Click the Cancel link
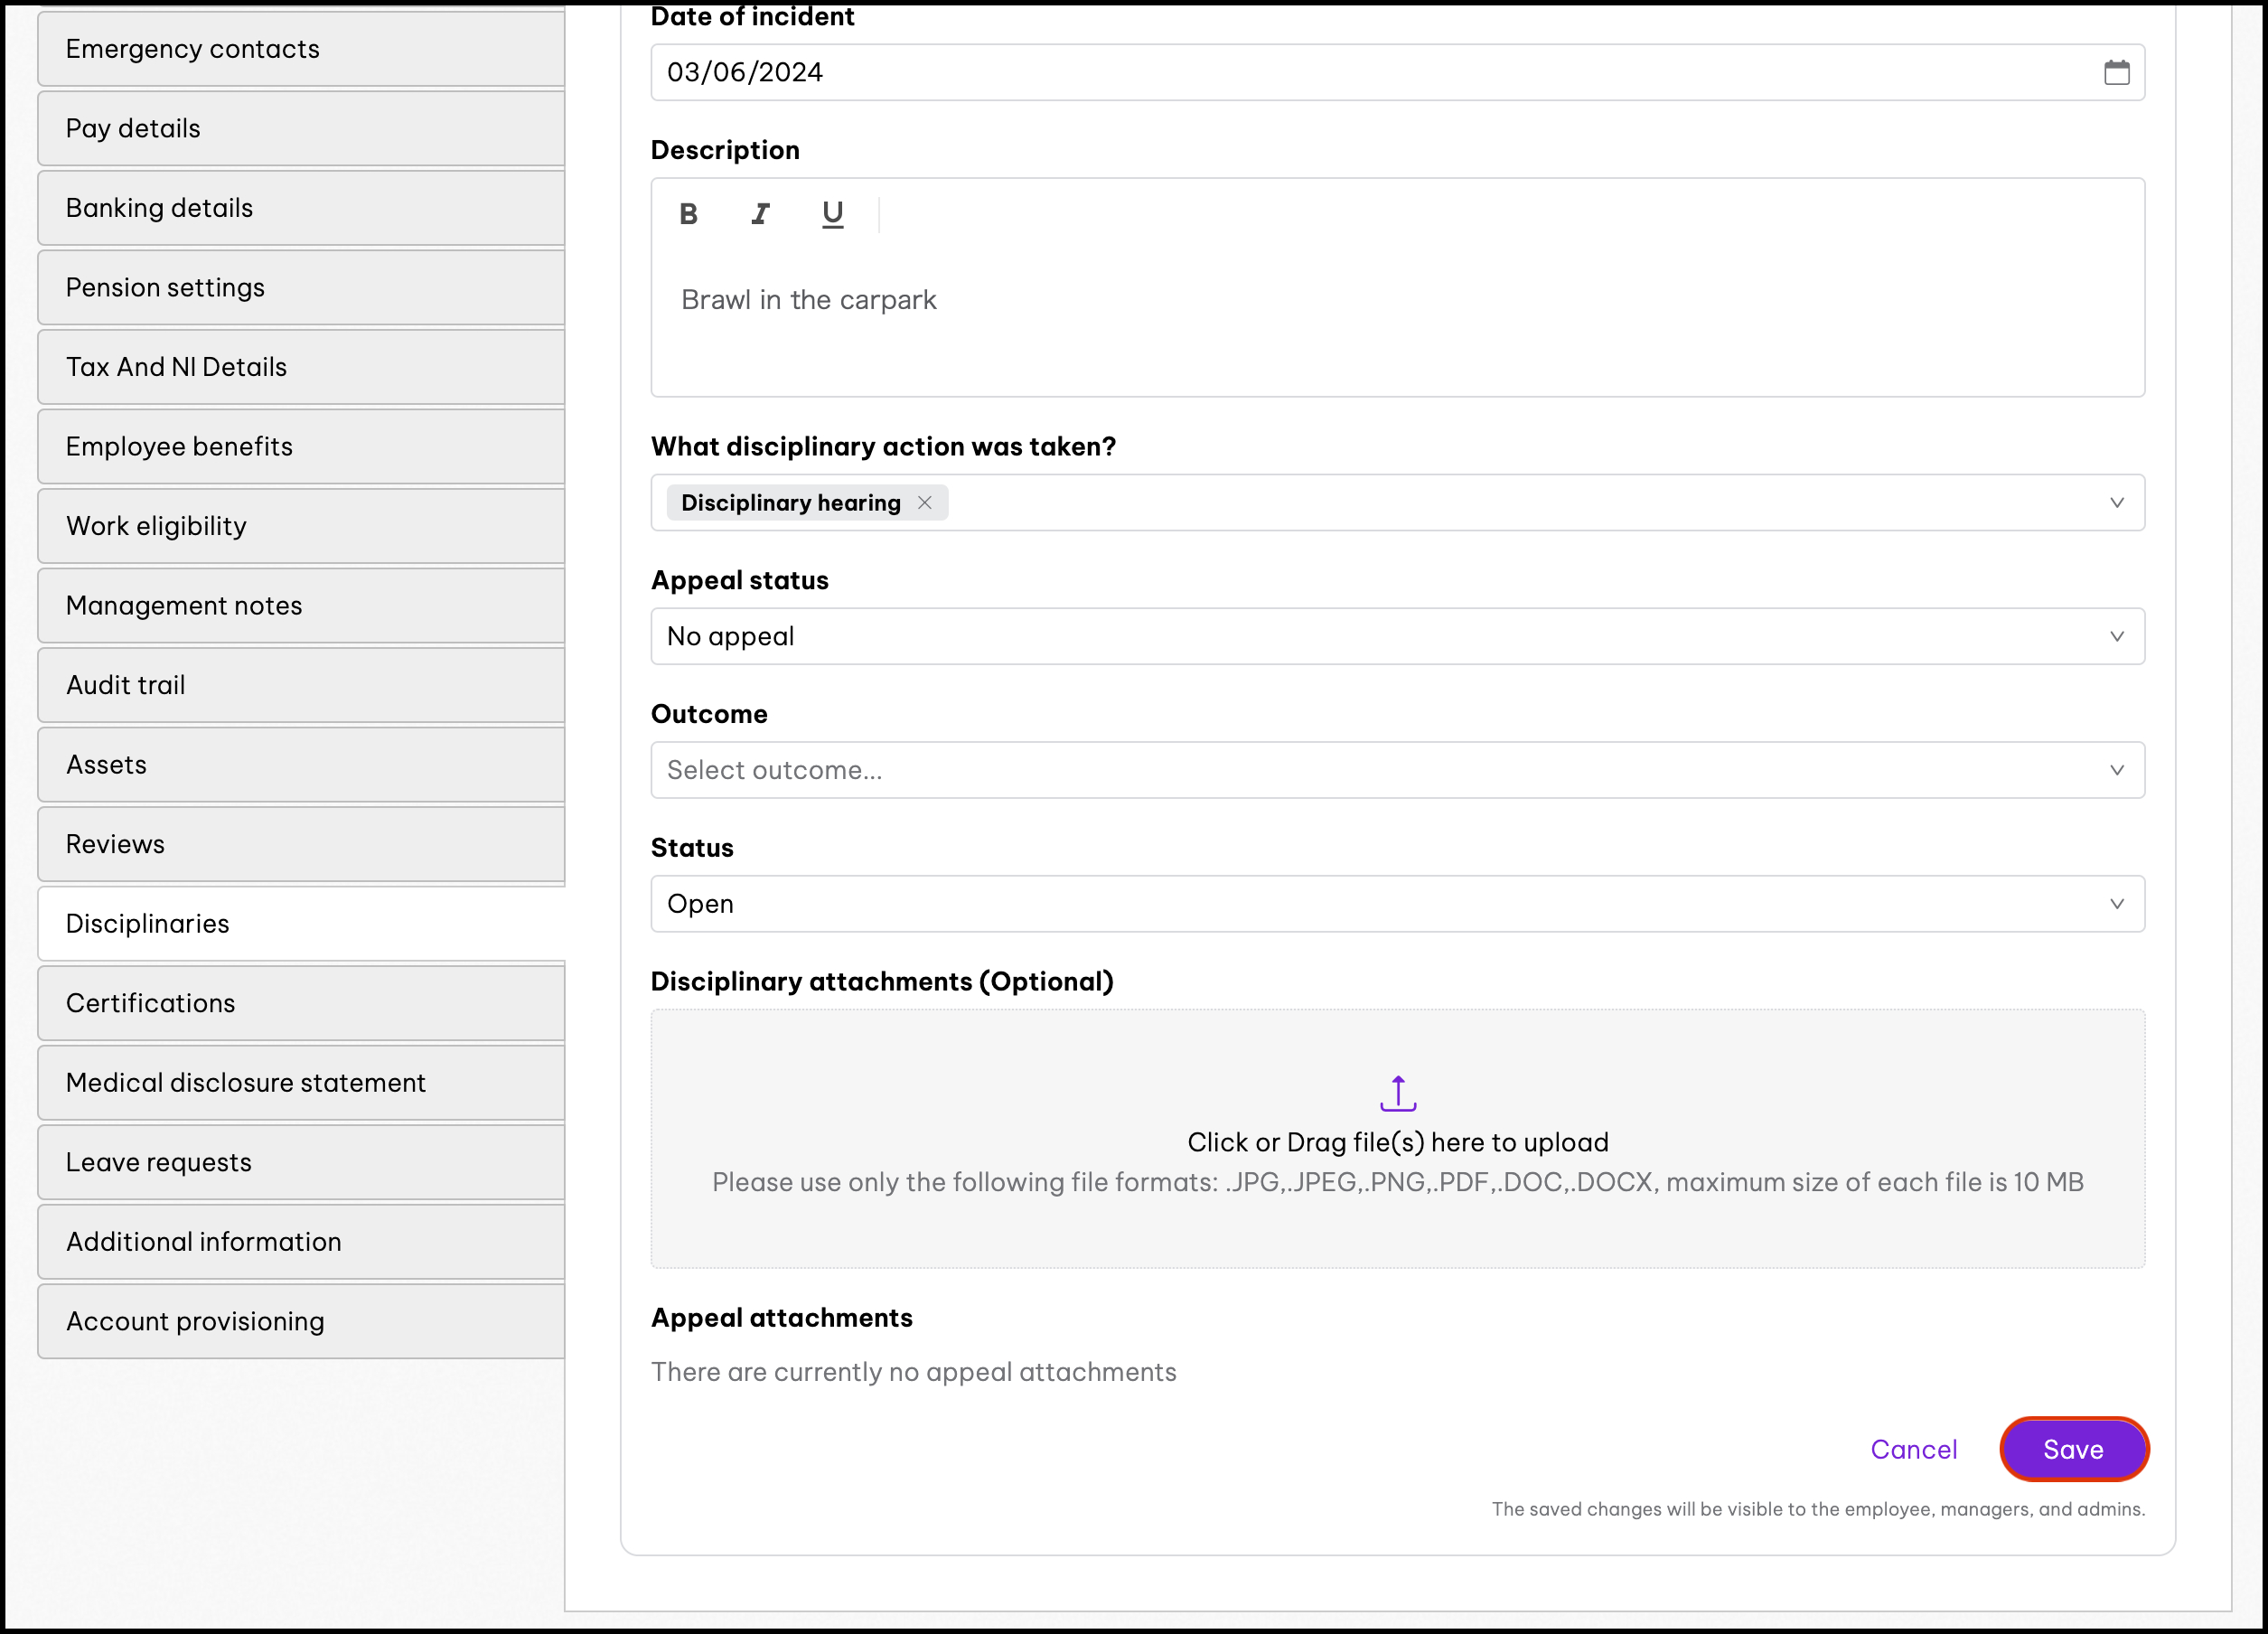This screenshot has height=1634, width=2268. (1913, 1449)
